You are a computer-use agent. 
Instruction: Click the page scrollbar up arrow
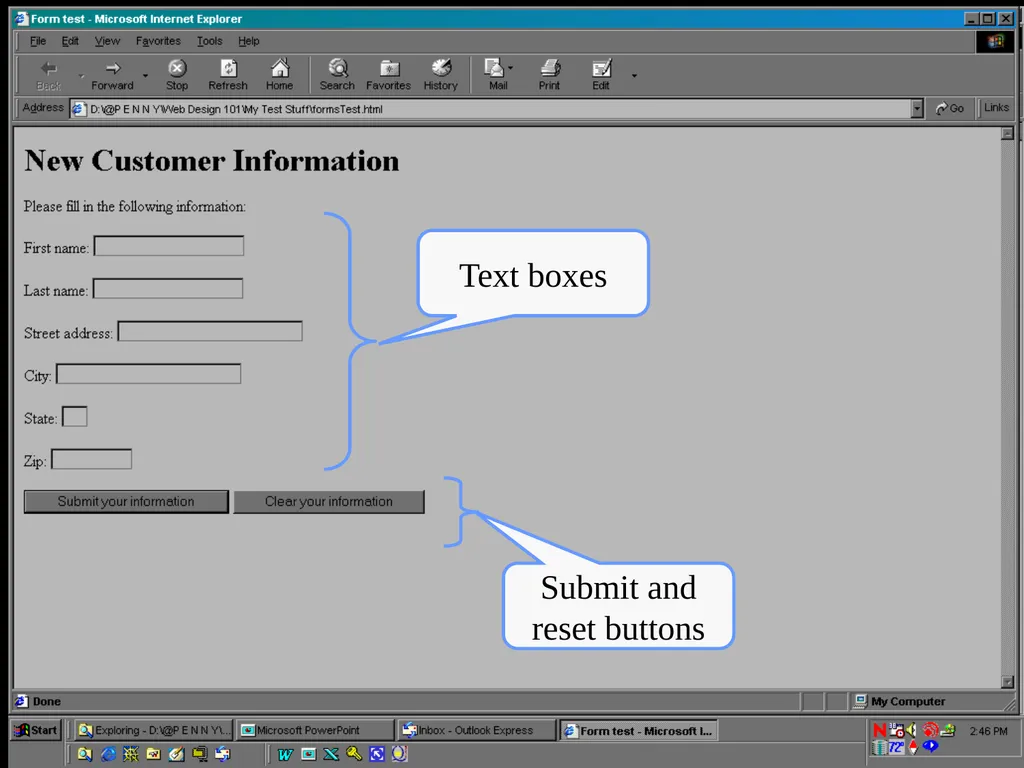coord(1008,134)
